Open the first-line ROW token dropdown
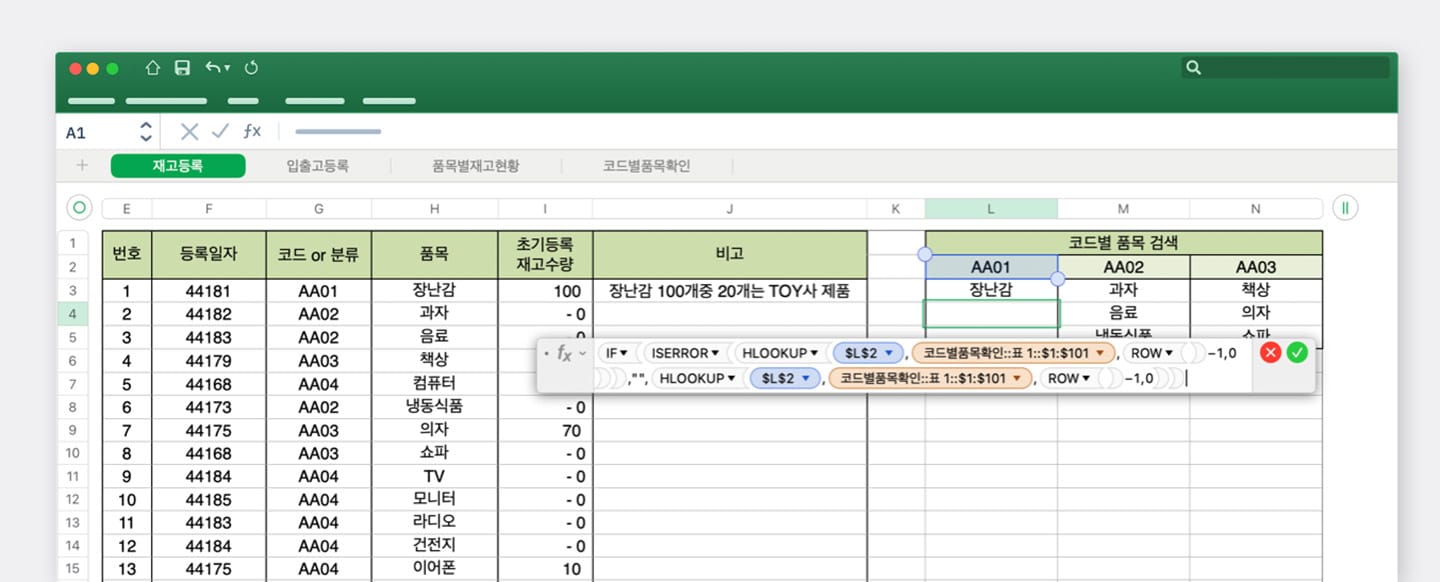 [1169, 353]
